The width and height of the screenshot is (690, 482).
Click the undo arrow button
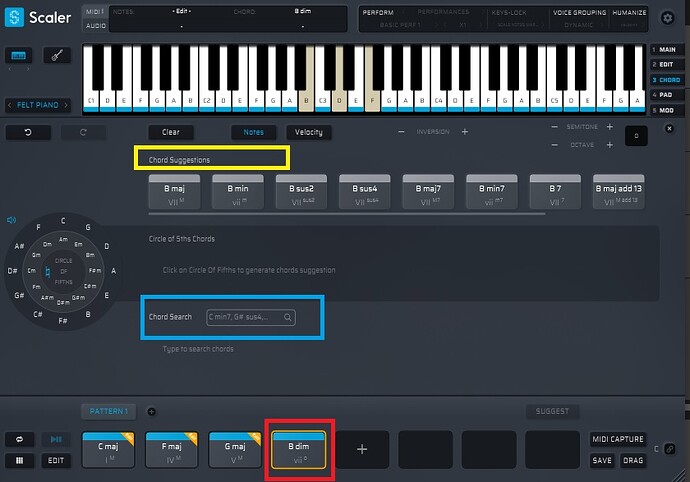click(x=28, y=132)
